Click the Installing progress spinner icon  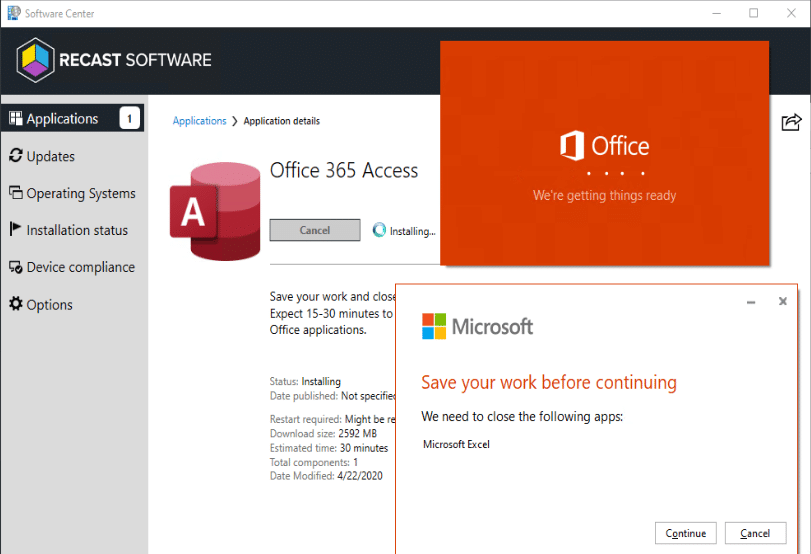(x=379, y=230)
